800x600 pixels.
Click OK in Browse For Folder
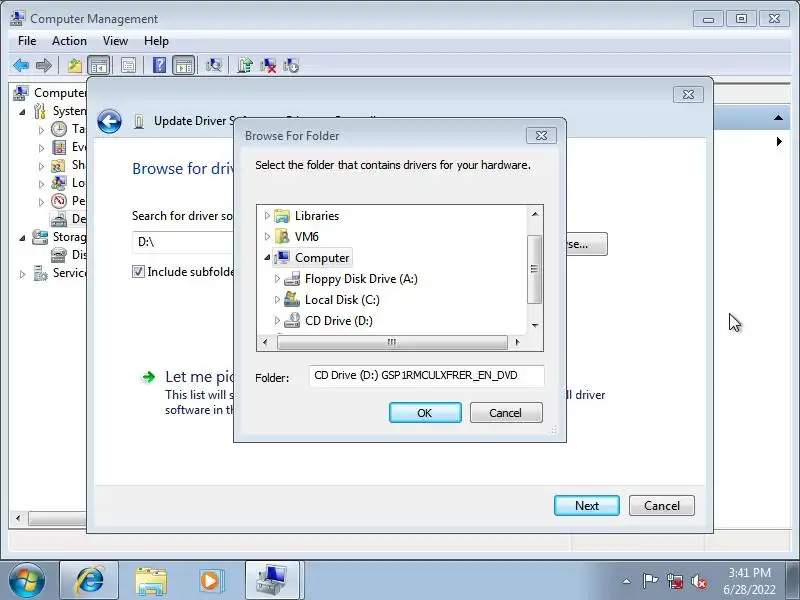click(x=425, y=413)
